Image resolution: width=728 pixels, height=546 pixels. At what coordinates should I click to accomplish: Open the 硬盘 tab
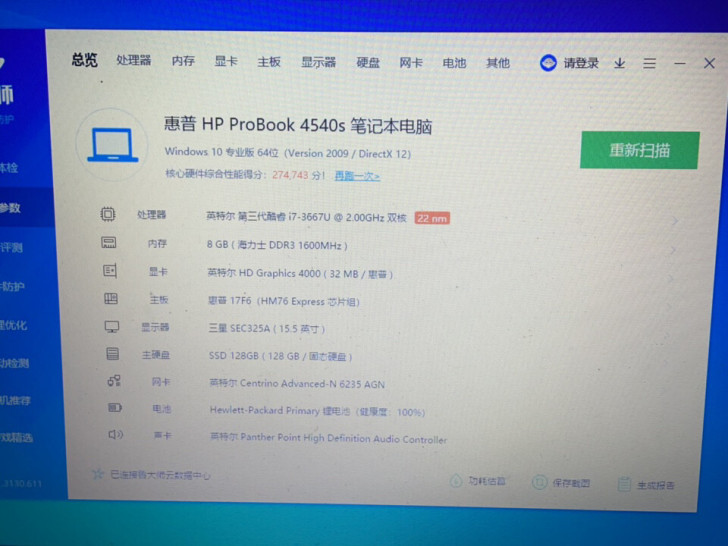(x=368, y=63)
